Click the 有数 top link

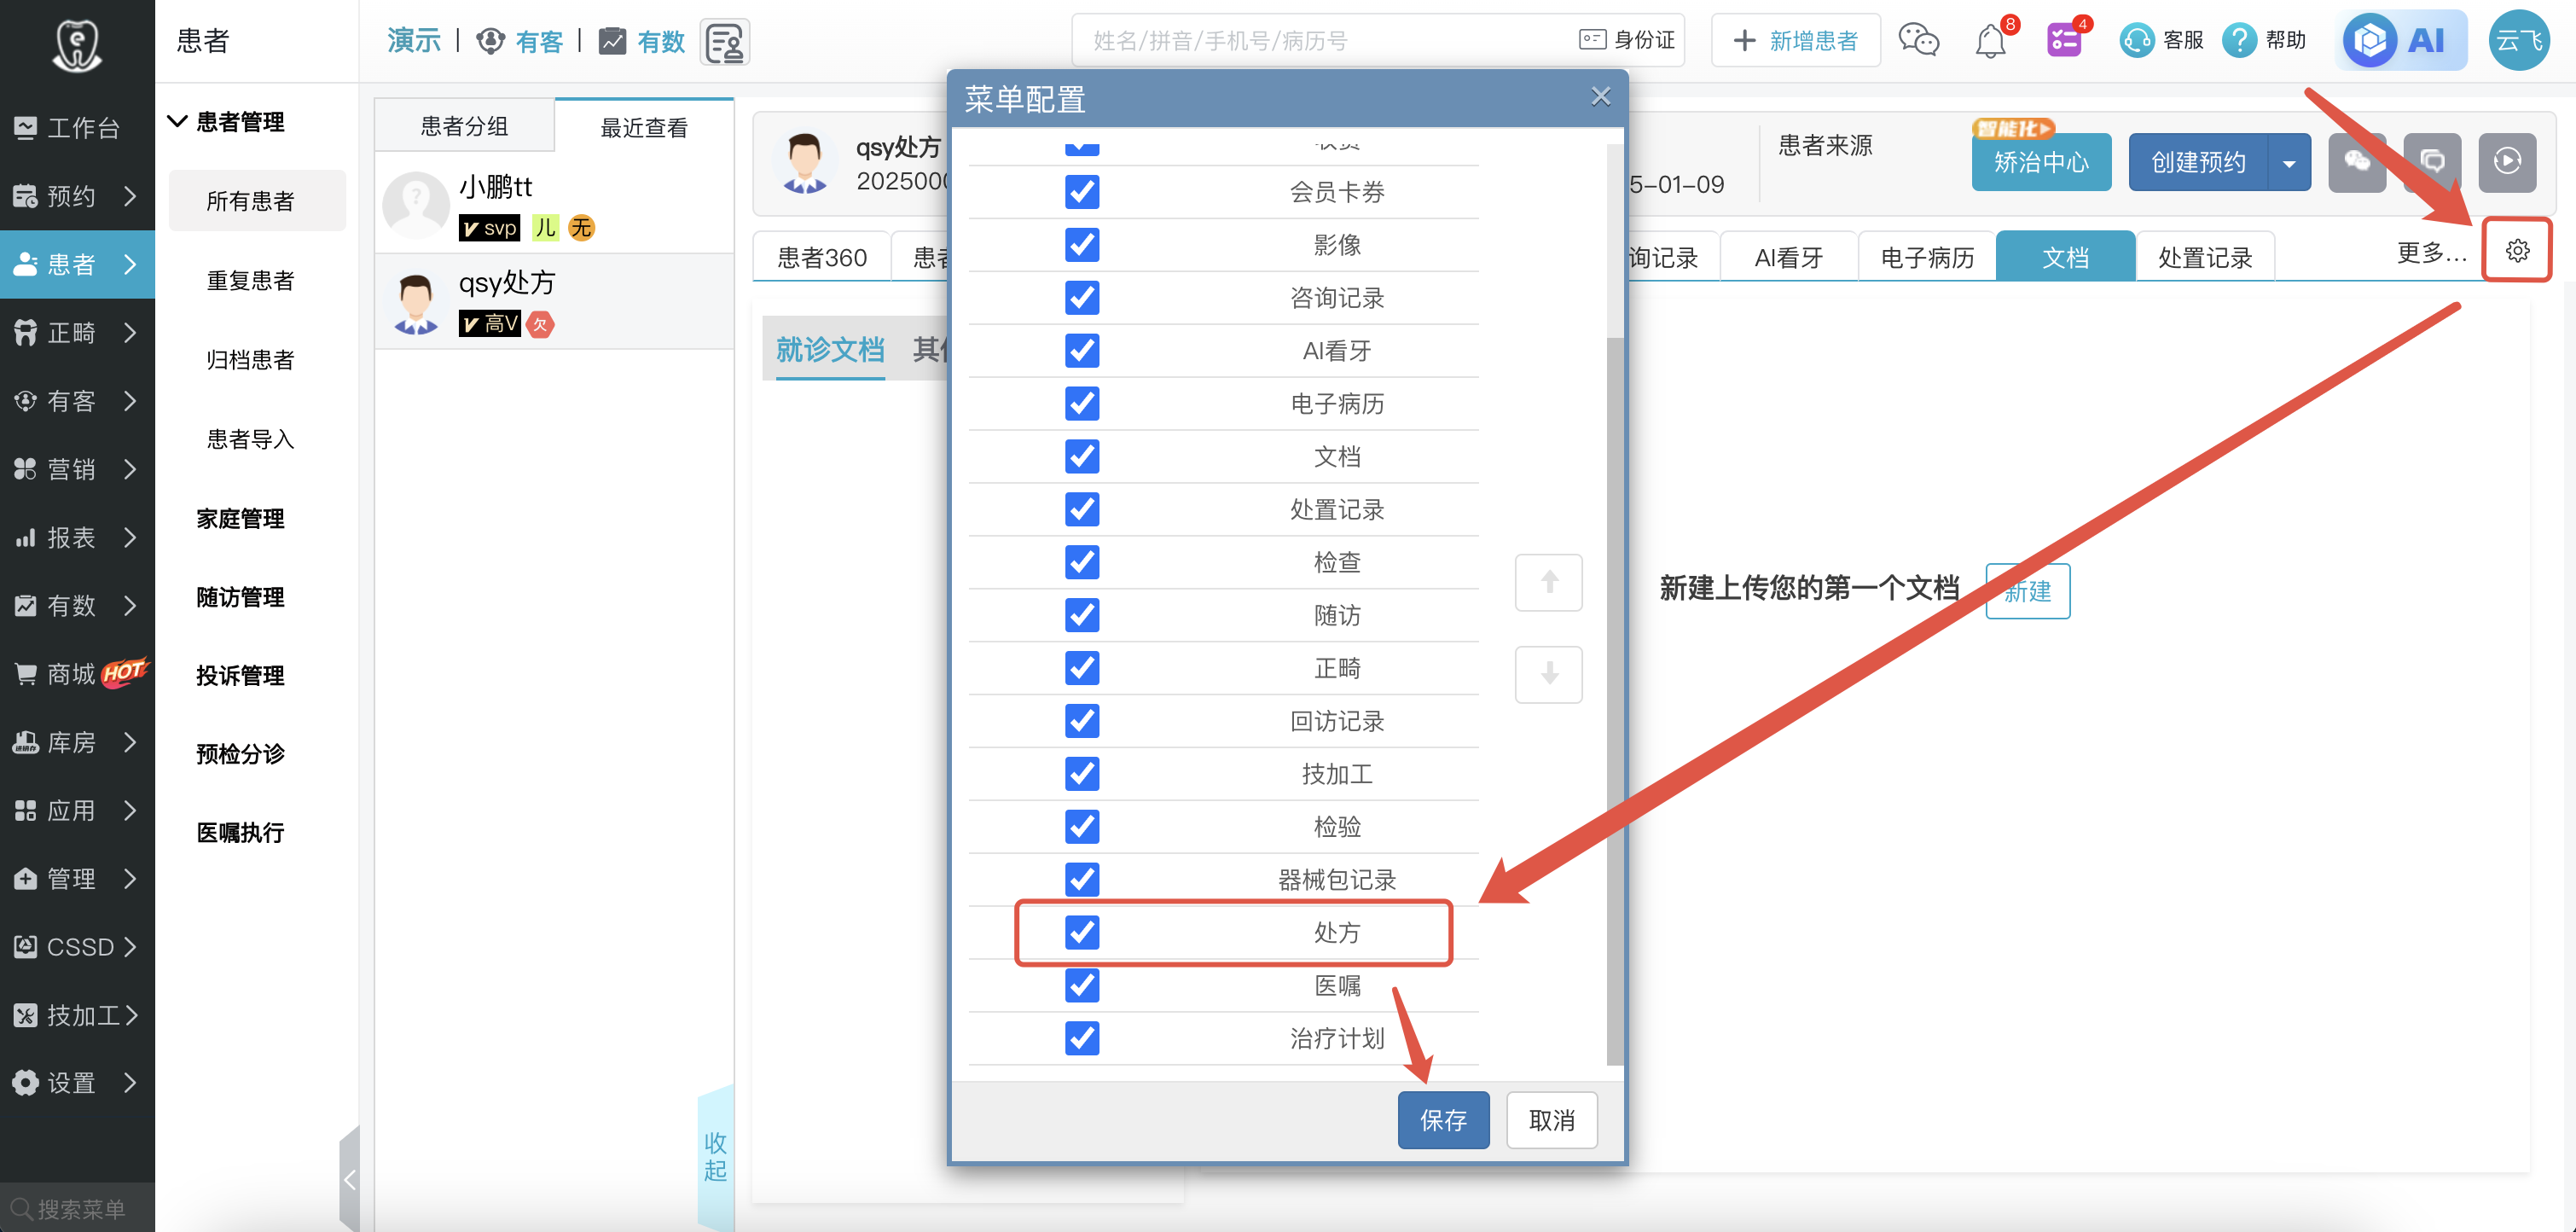(641, 41)
